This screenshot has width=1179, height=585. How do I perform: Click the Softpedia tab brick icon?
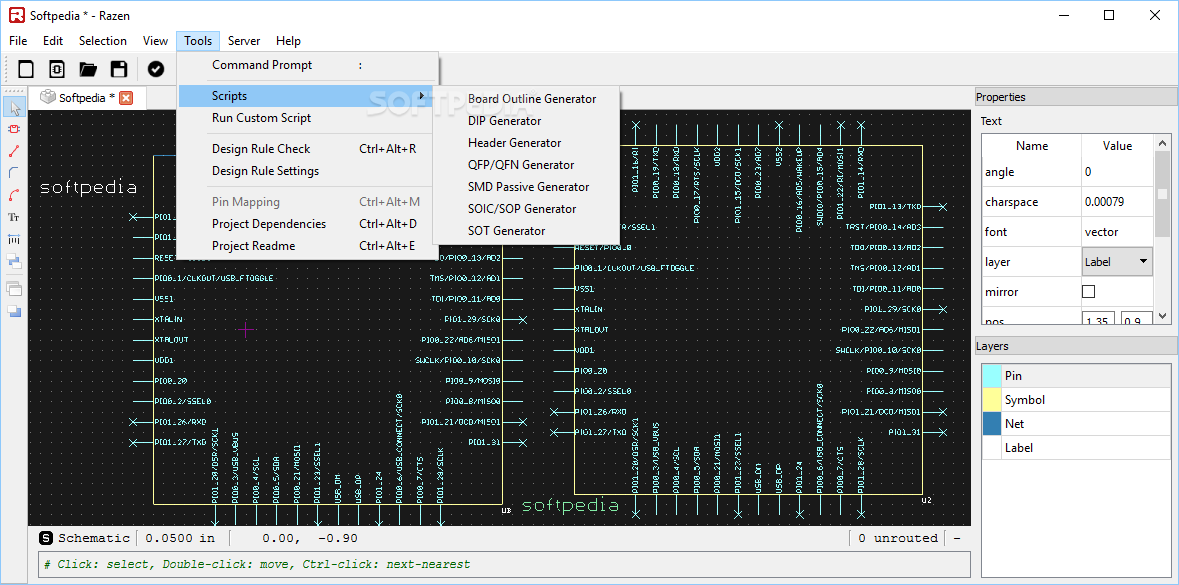pos(47,96)
